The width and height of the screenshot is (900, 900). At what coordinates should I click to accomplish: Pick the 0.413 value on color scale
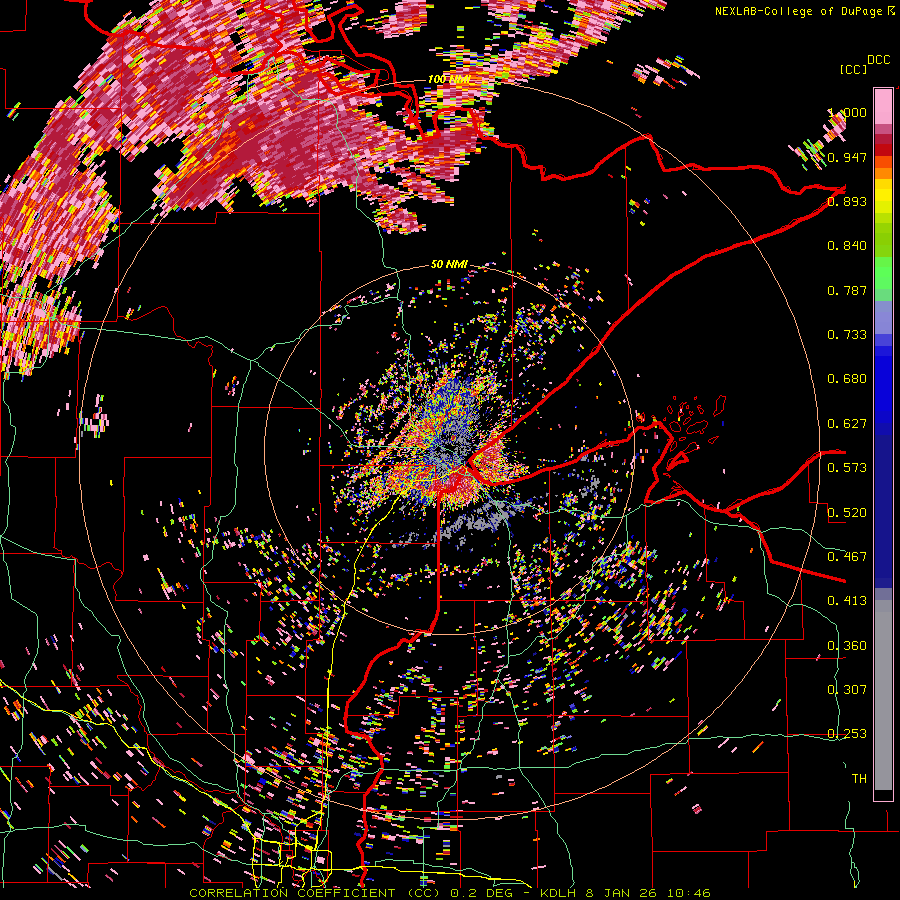pyautogui.click(x=847, y=601)
